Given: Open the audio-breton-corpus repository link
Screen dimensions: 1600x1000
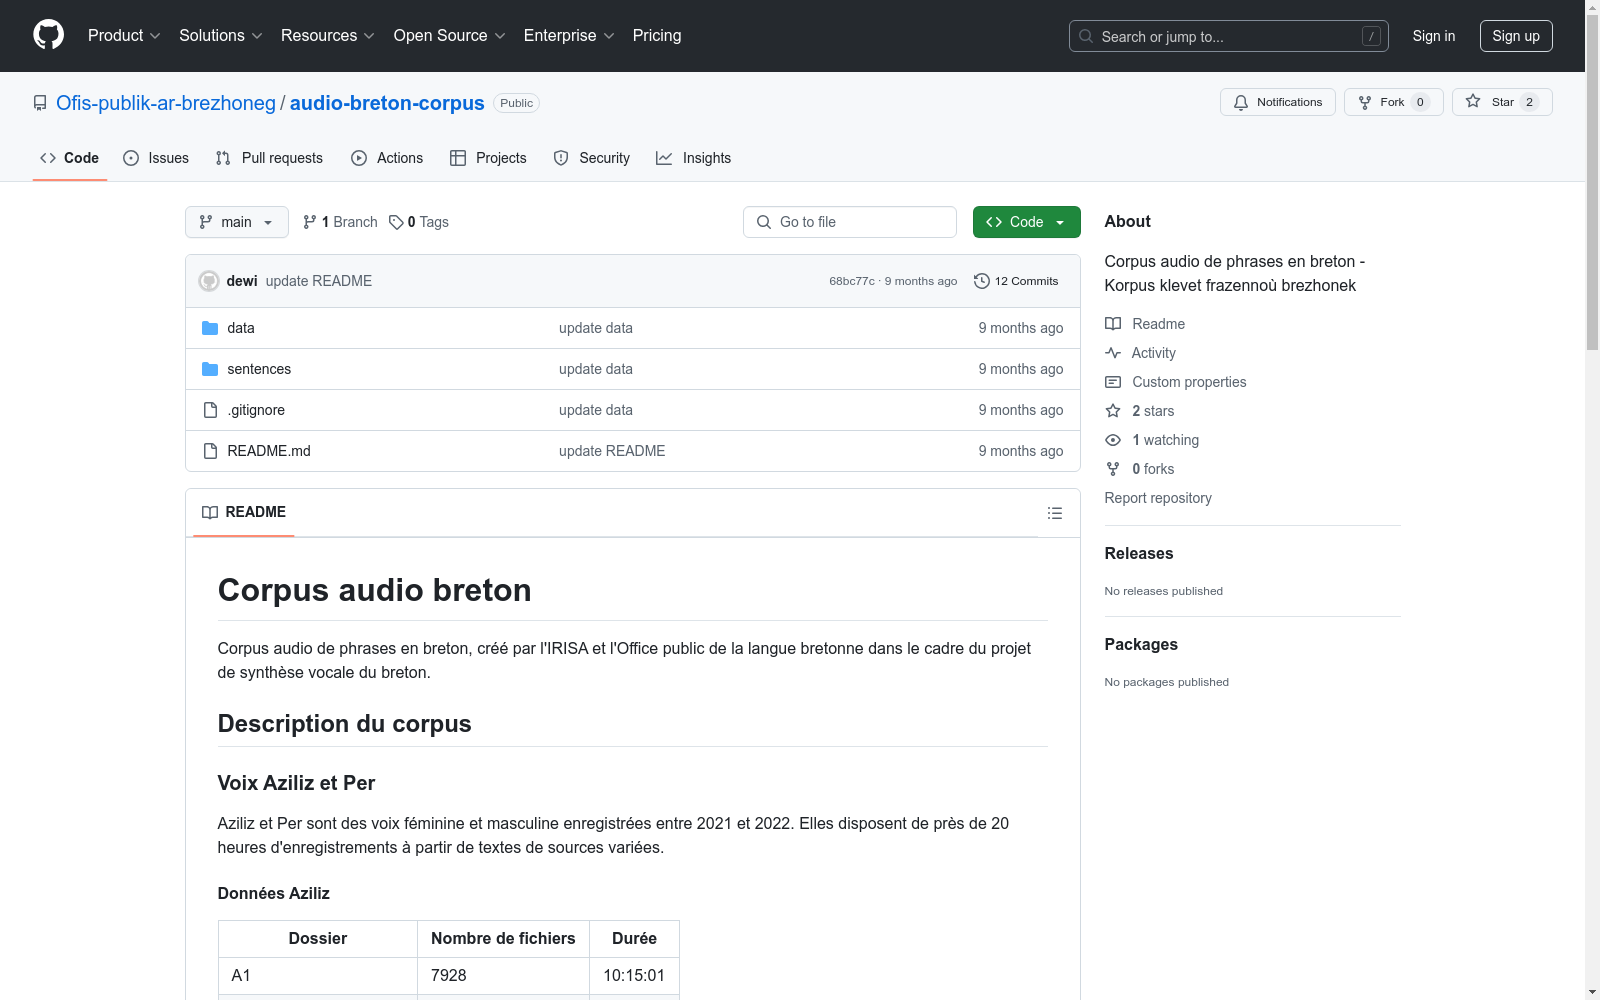Looking at the screenshot, I should pos(387,103).
